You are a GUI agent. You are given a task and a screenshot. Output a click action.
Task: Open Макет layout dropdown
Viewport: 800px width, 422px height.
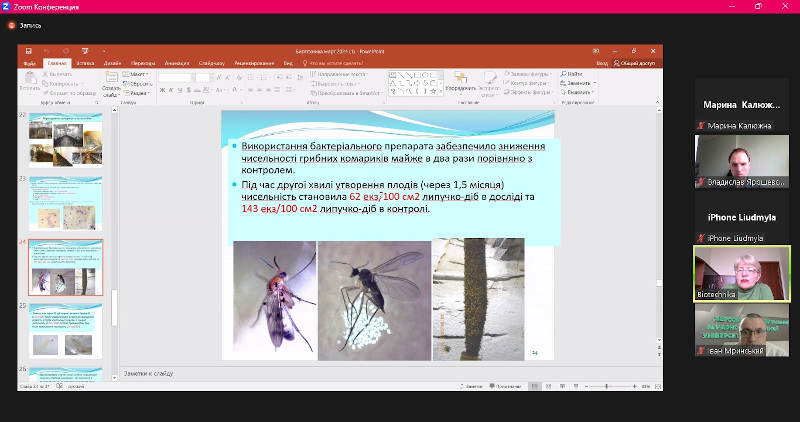[x=135, y=75]
